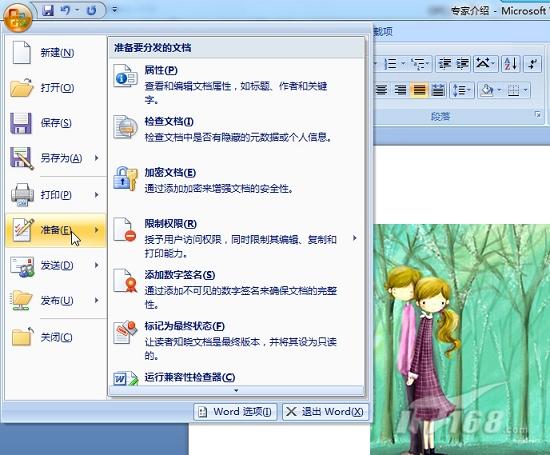The height and width of the screenshot is (455, 550).
Task: Select the Sort A-Z icon in ribbon
Action: coord(510,64)
